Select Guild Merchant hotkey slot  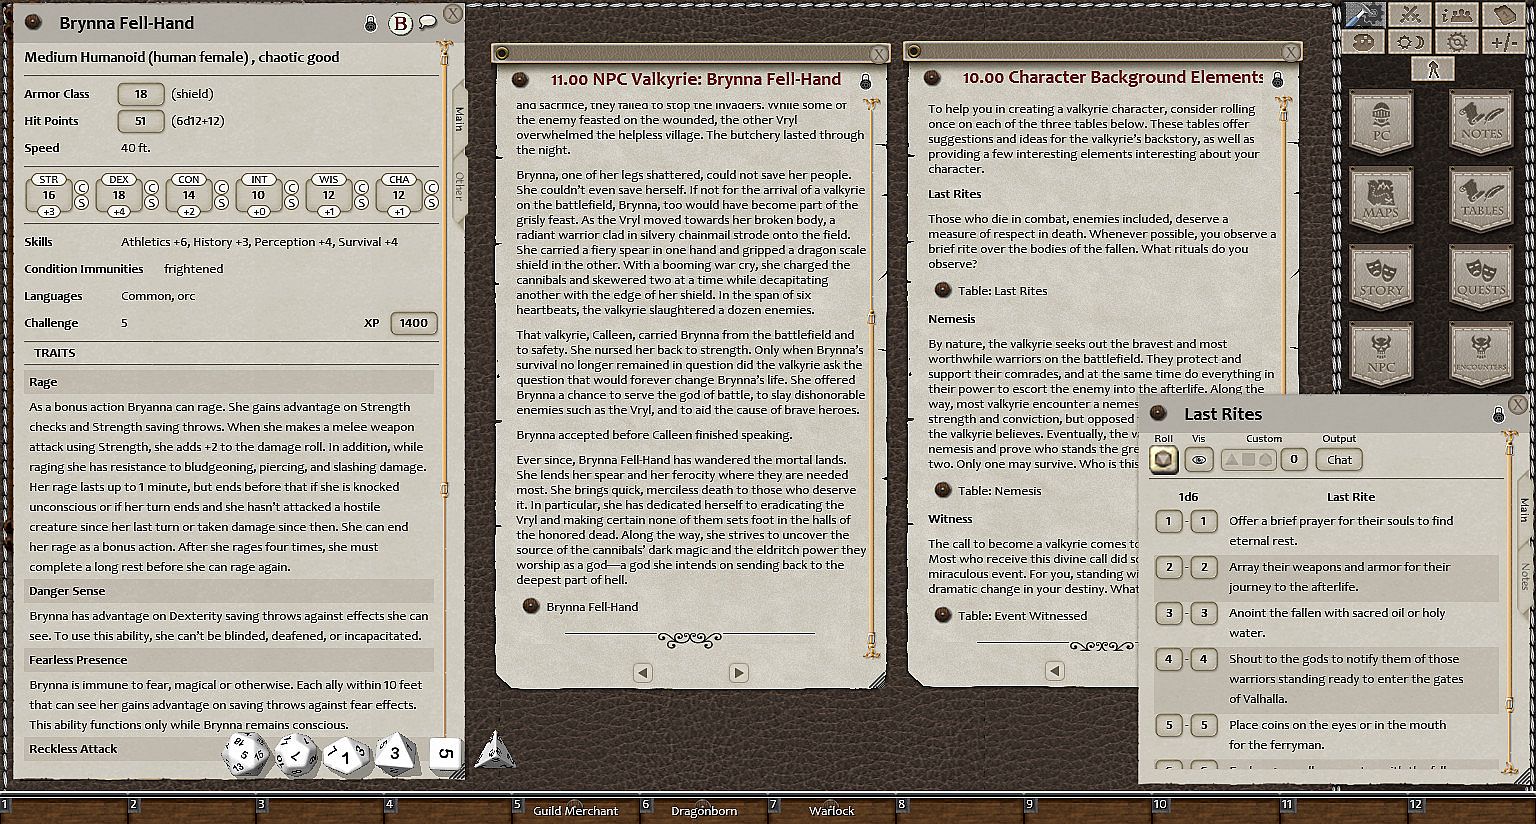(x=575, y=811)
